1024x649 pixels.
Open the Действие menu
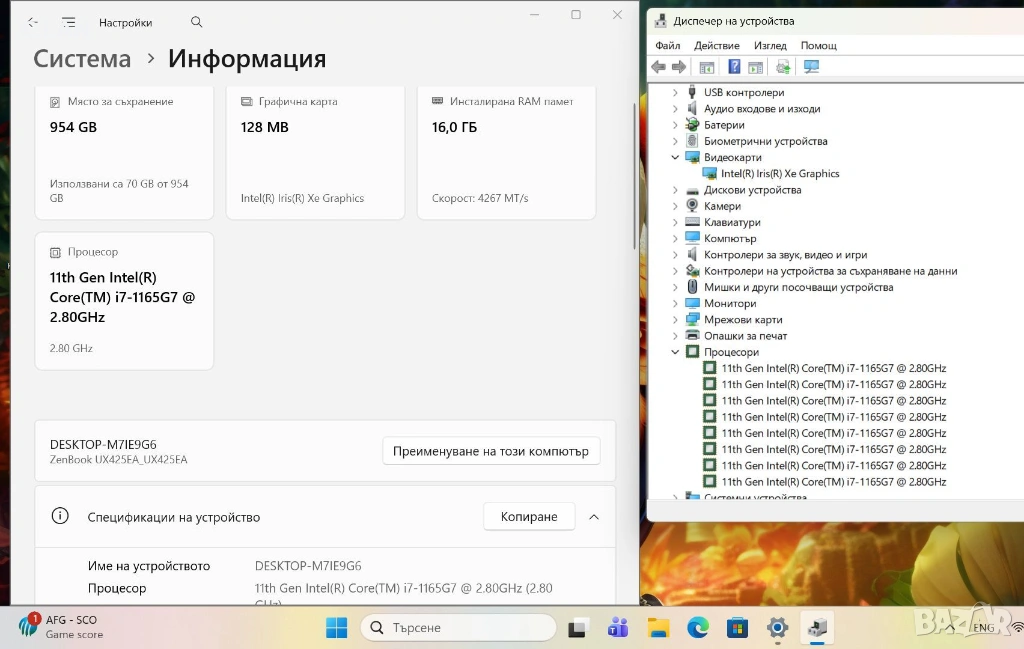pos(716,46)
